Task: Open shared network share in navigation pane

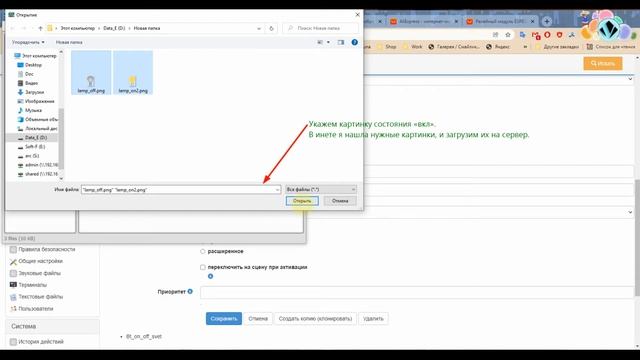Action: coord(38,174)
